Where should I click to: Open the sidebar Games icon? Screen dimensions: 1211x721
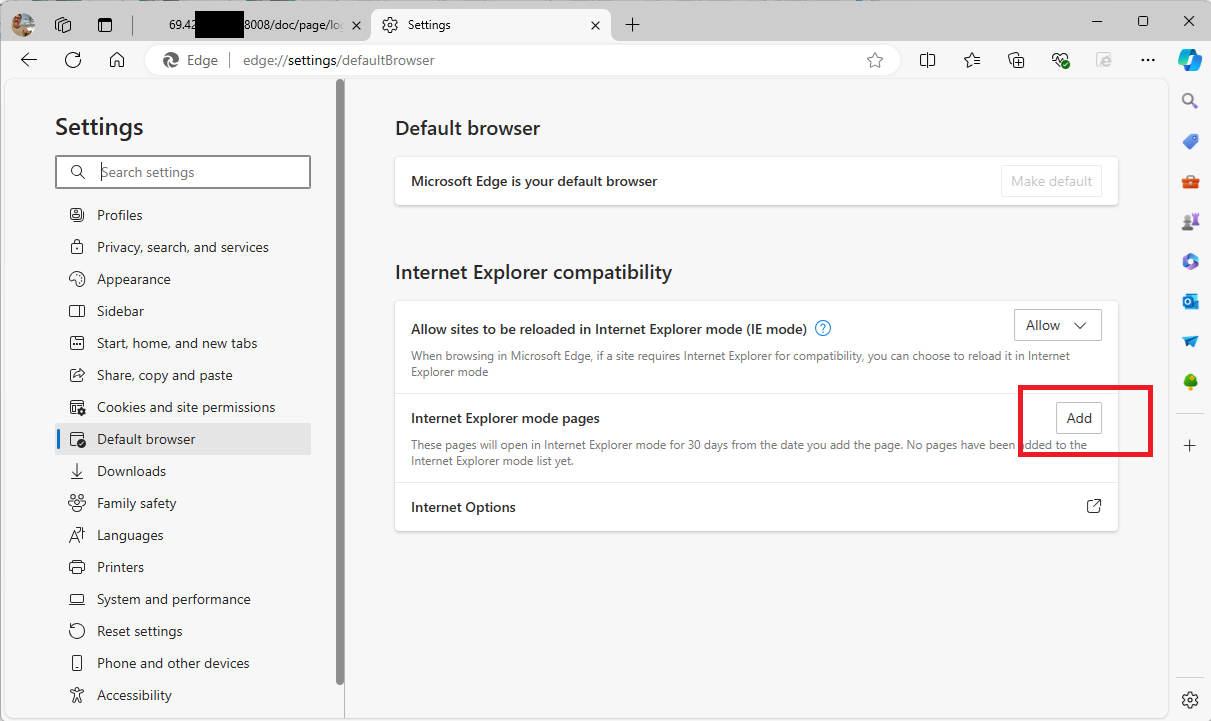pyautogui.click(x=1190, y=221)
